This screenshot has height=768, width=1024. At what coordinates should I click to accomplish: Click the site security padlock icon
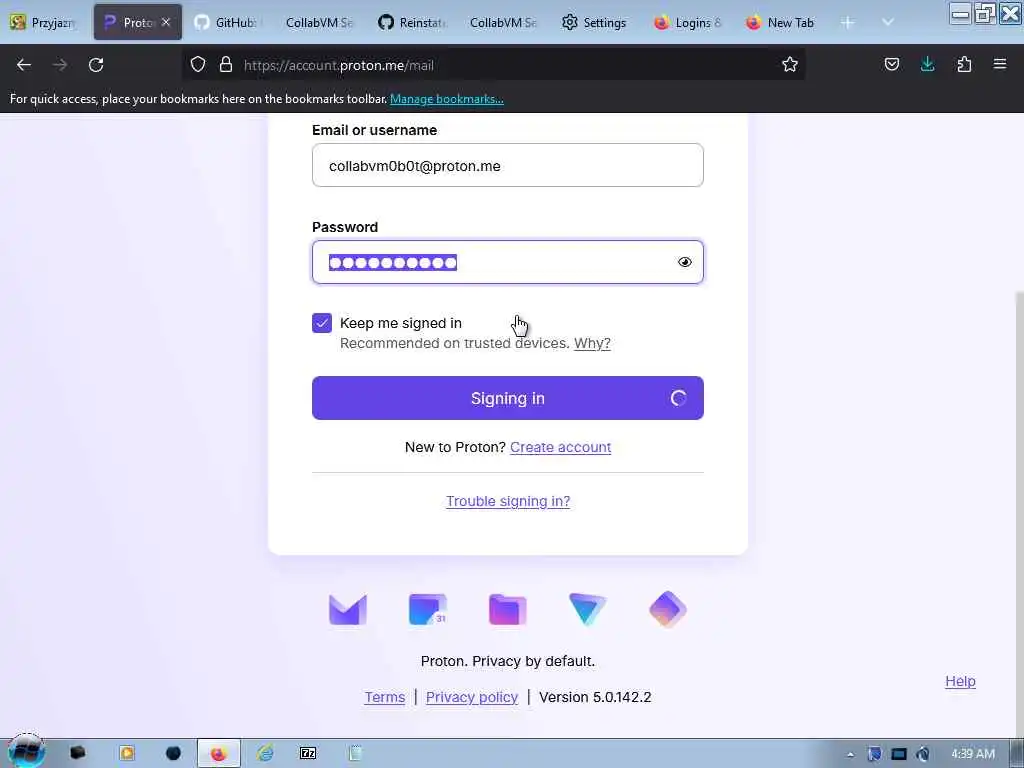226,64
